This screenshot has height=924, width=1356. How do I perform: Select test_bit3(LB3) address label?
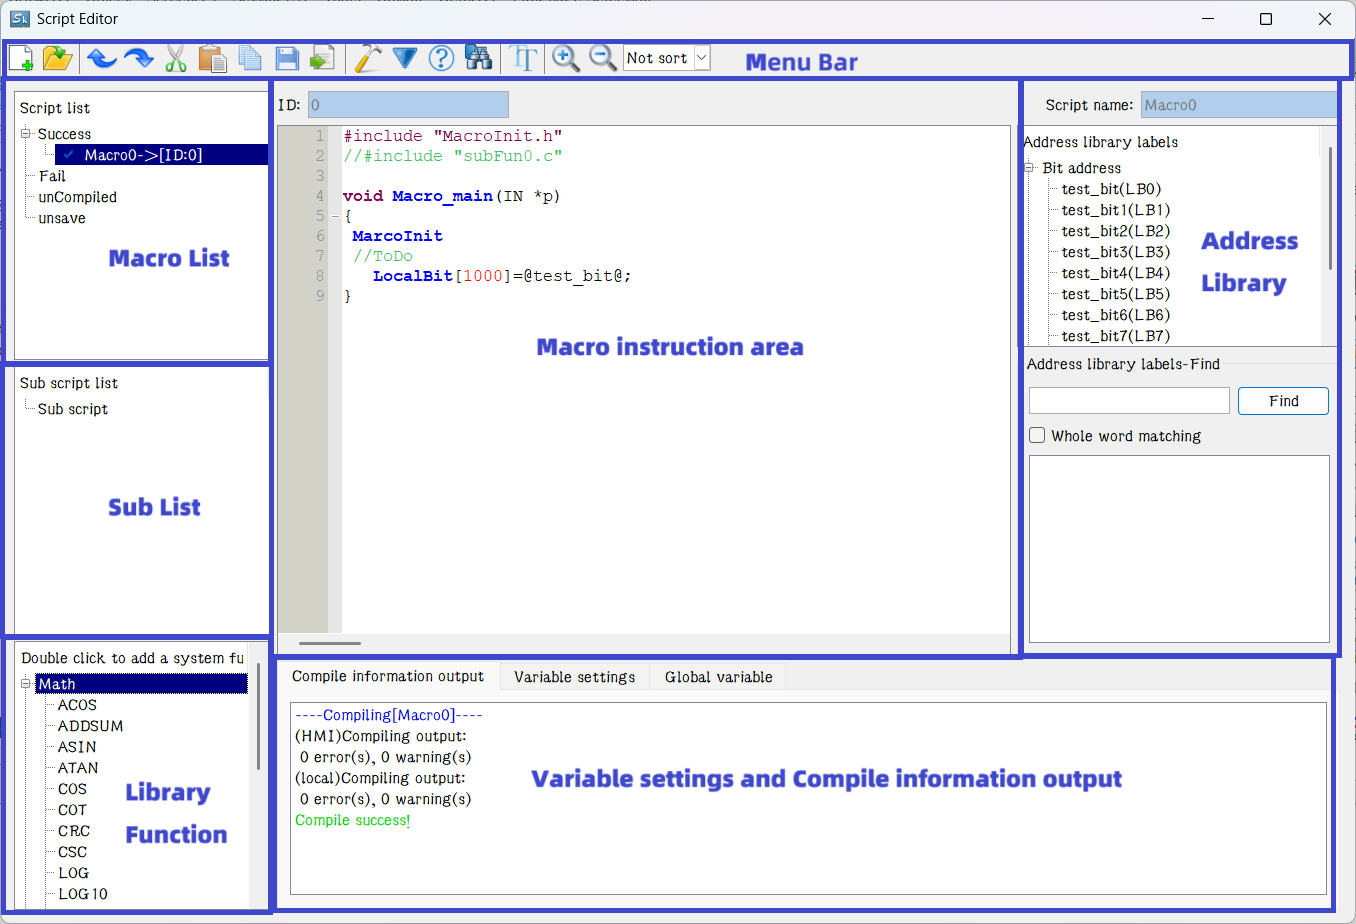(1115, 252)
